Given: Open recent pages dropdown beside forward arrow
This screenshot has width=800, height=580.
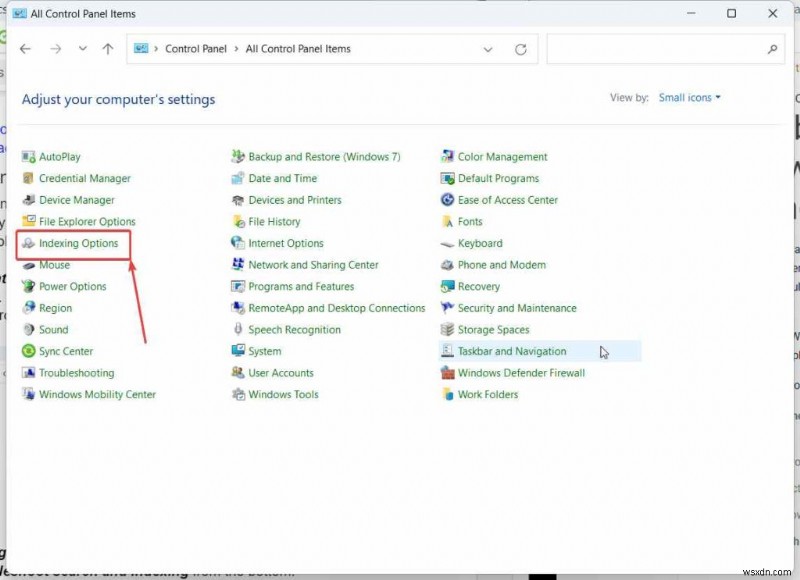Looking at the screenshot, I should (82, 48).
